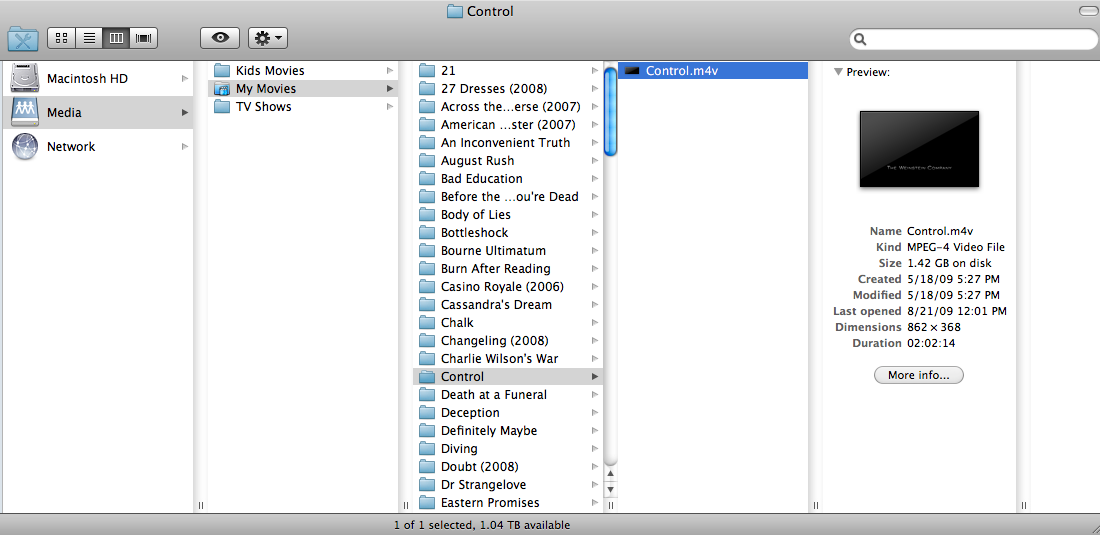This screenshot has width=1100, height=535.
Task: Expand Bottleshock with its arrow
Action: pos(595,233)
